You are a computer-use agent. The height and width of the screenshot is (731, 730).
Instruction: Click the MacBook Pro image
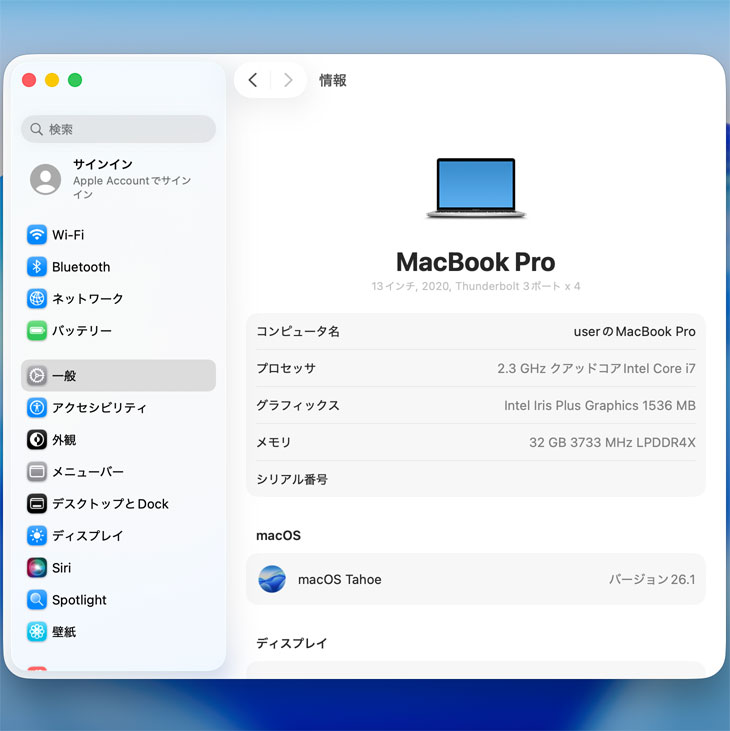tap(475, 188)
